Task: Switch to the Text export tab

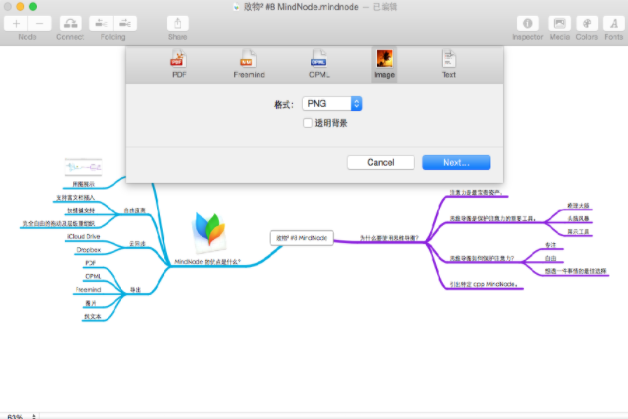Action: tap(449, 64)
